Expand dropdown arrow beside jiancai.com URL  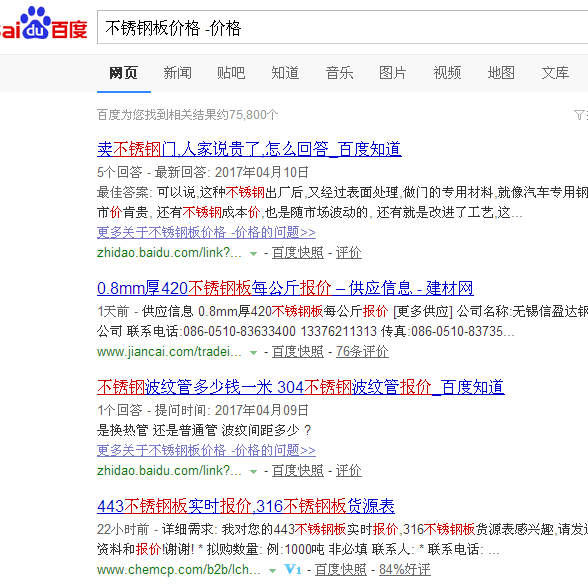(x=254, y=353)
